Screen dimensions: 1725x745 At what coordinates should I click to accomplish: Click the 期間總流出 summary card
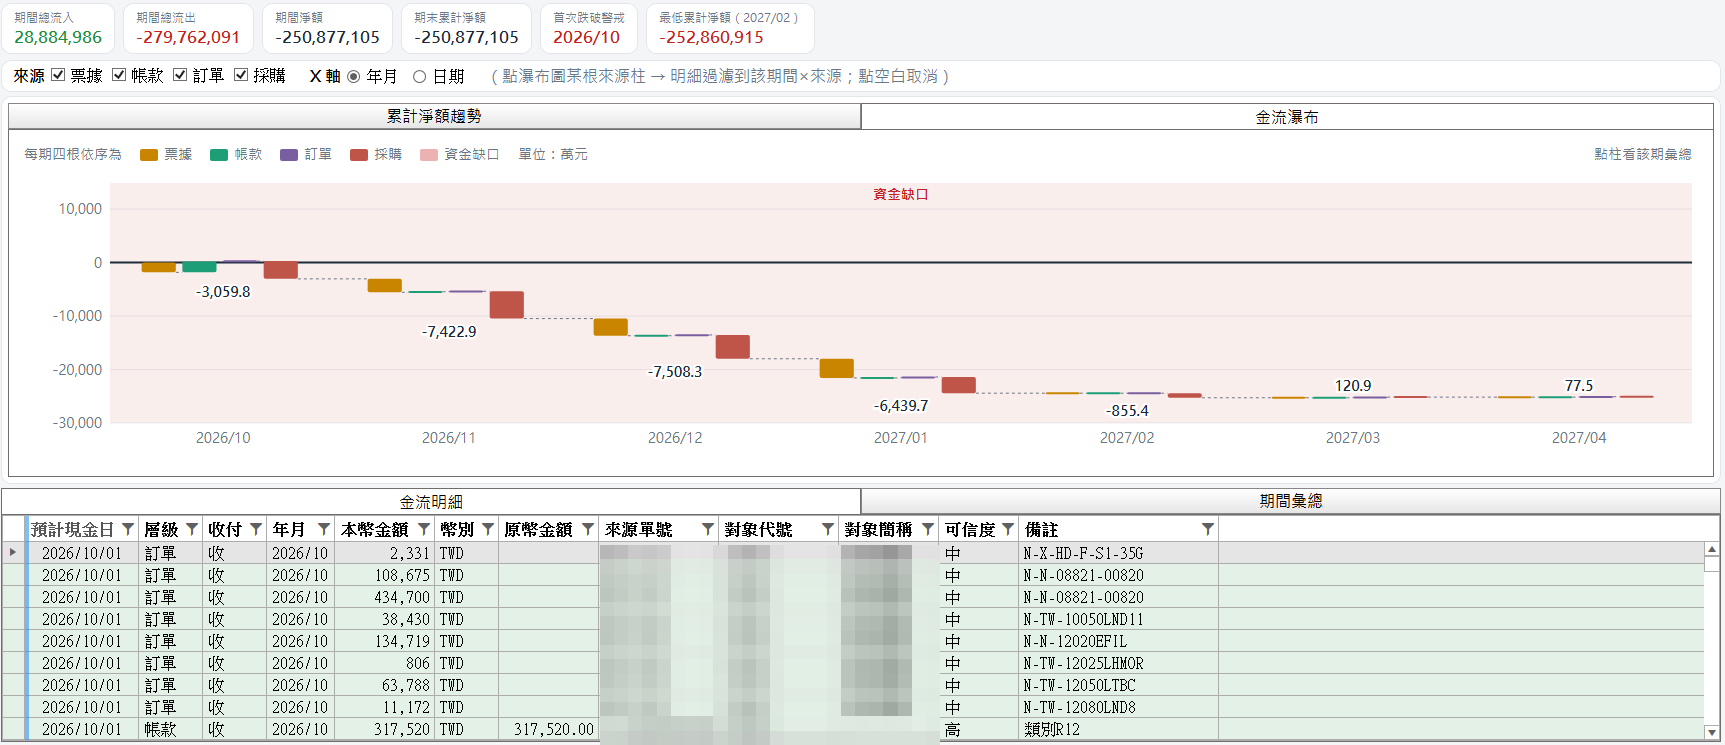point(188,28)
